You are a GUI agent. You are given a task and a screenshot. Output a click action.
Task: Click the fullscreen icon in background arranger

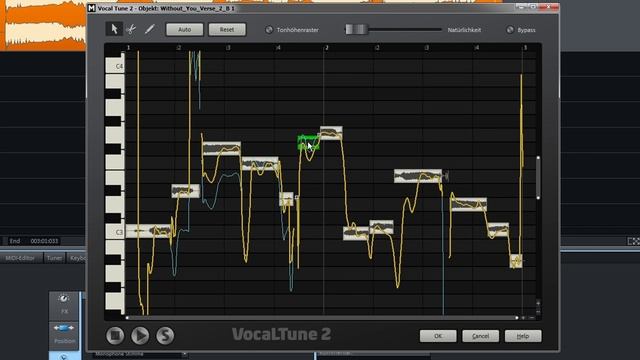click(633, 241)
